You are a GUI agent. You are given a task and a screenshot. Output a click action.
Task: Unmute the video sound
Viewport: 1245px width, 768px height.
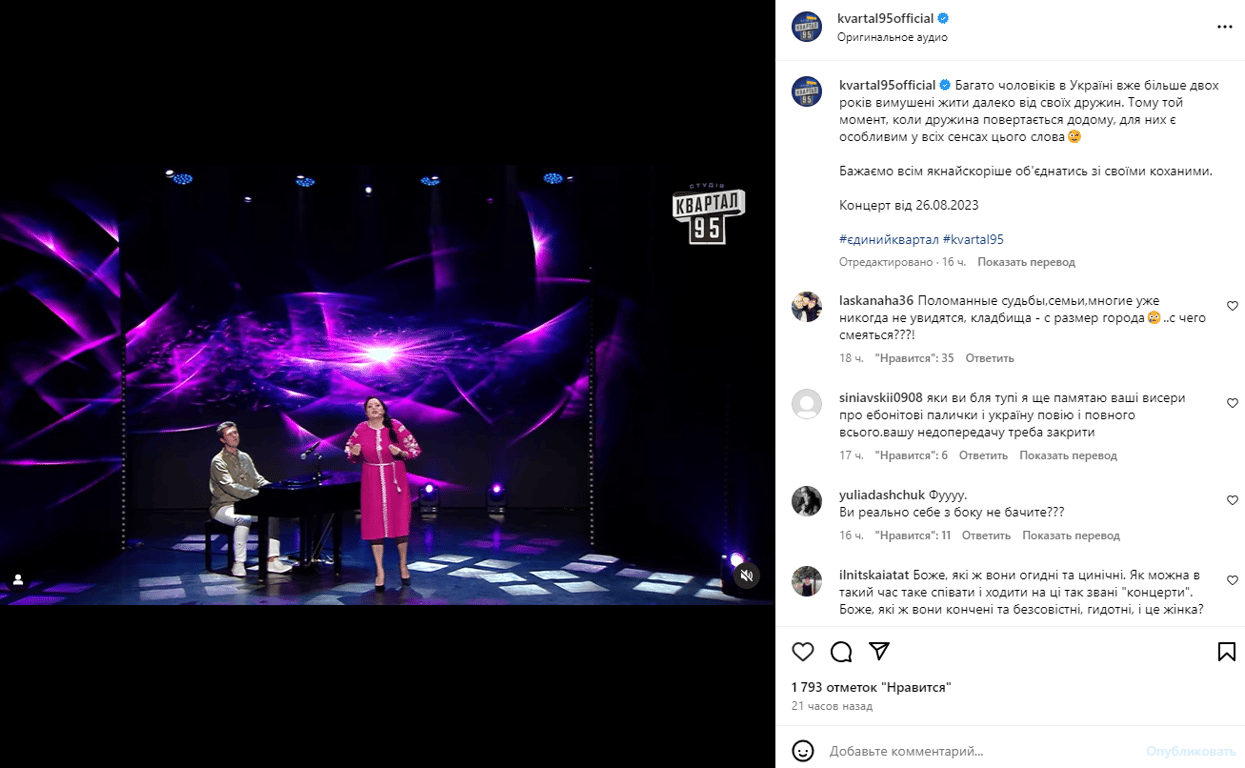tap(746, 575)
